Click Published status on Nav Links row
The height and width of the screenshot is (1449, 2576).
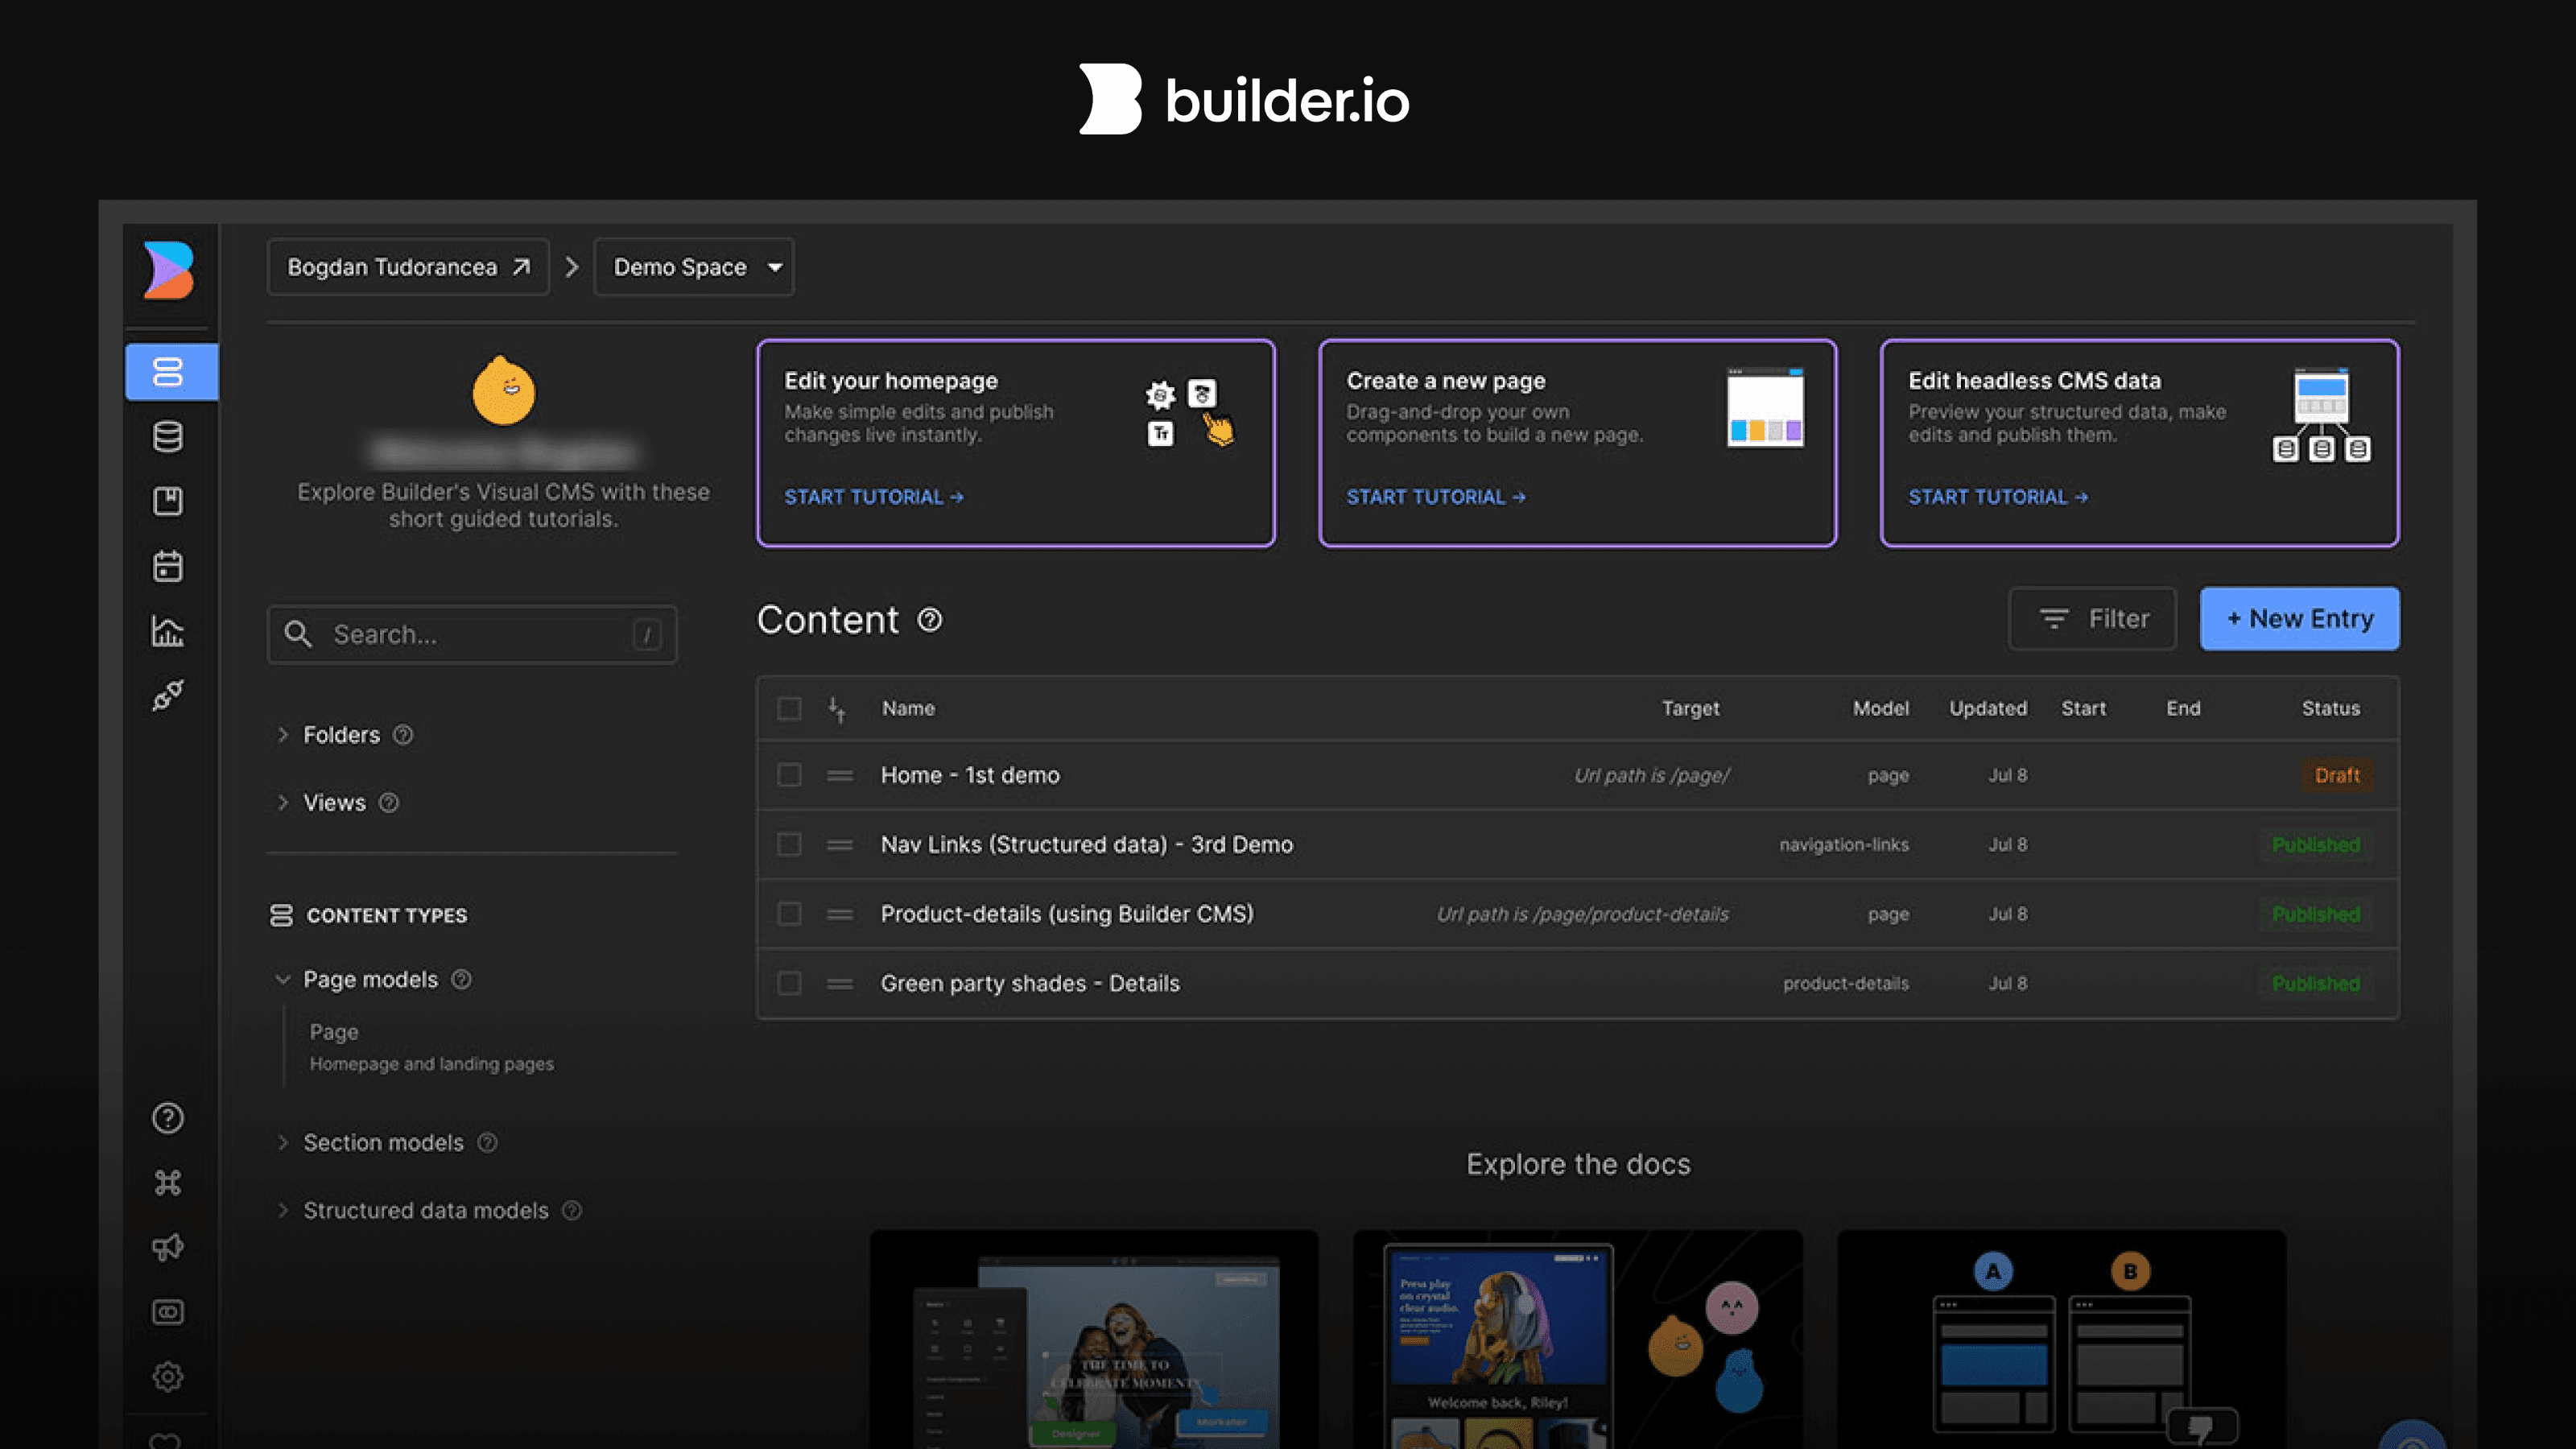click(2315, 845)
